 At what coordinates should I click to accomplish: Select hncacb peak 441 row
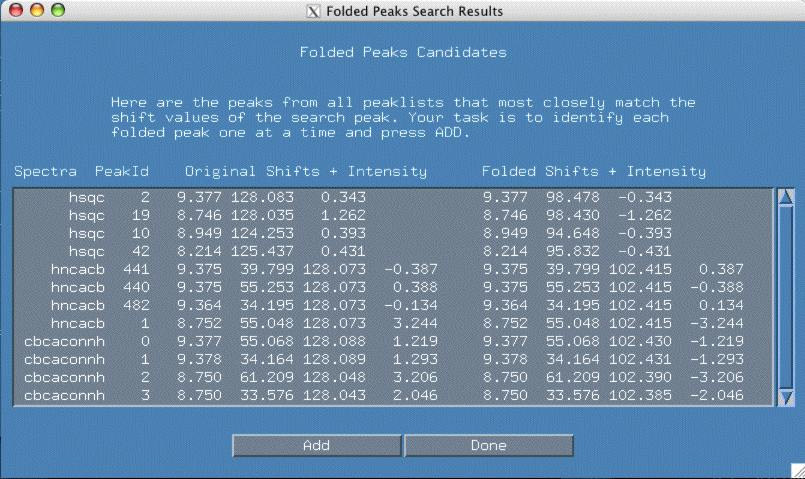(390, 269)
